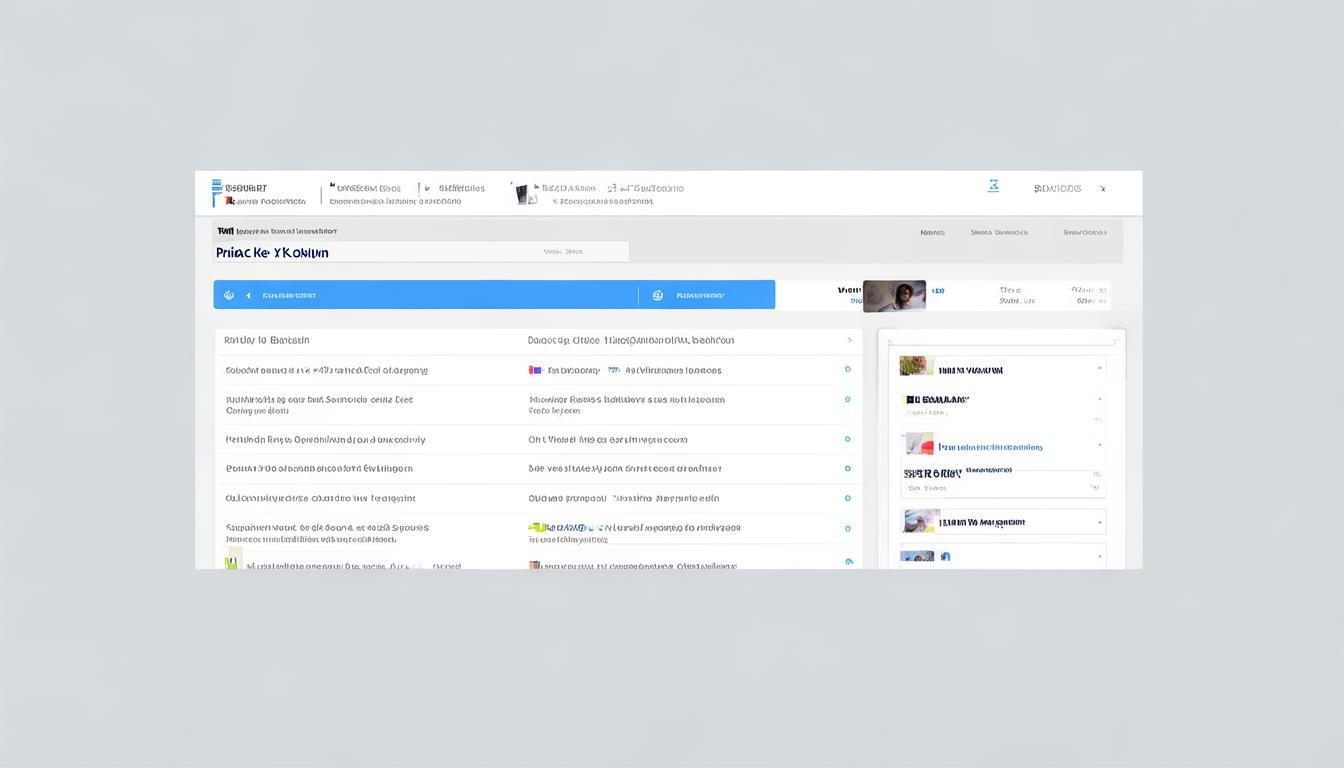Open the person photo thumbnail beside the blue bar
Image resolution: width=1344 pixels, height=768 pixels.
click(x=894, y=296)
